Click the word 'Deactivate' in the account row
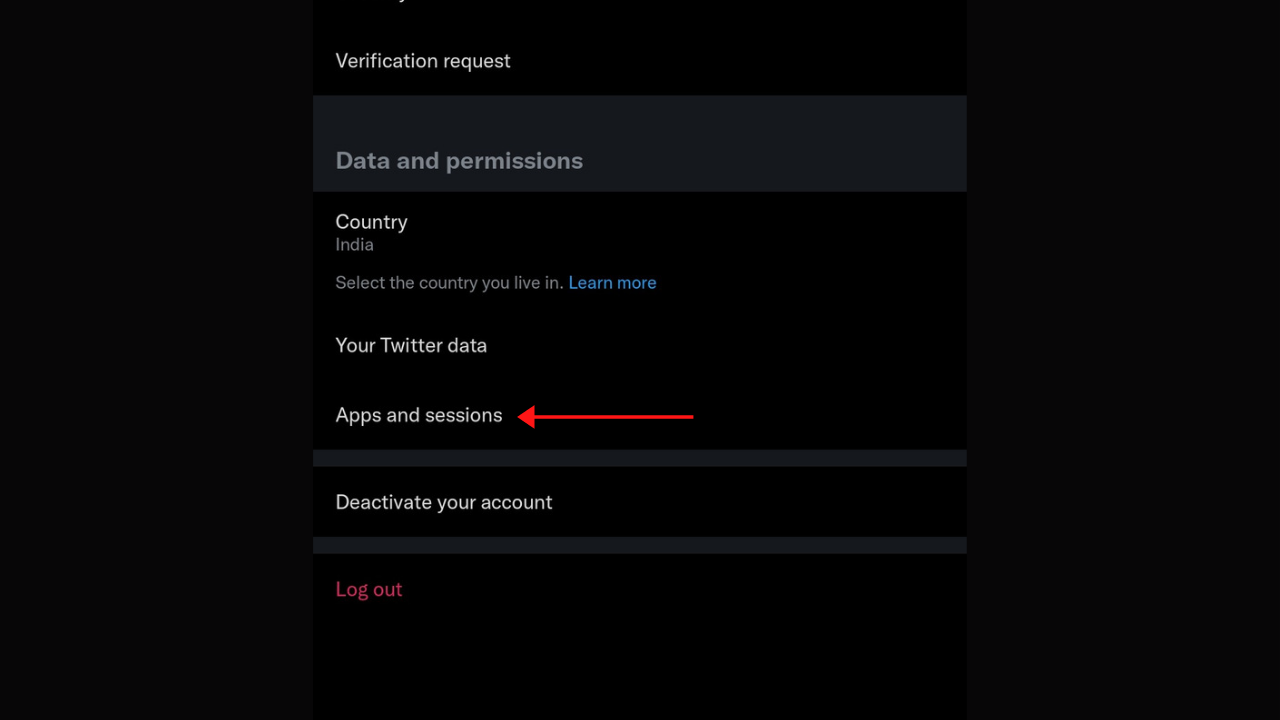 [x=379, y=502]
